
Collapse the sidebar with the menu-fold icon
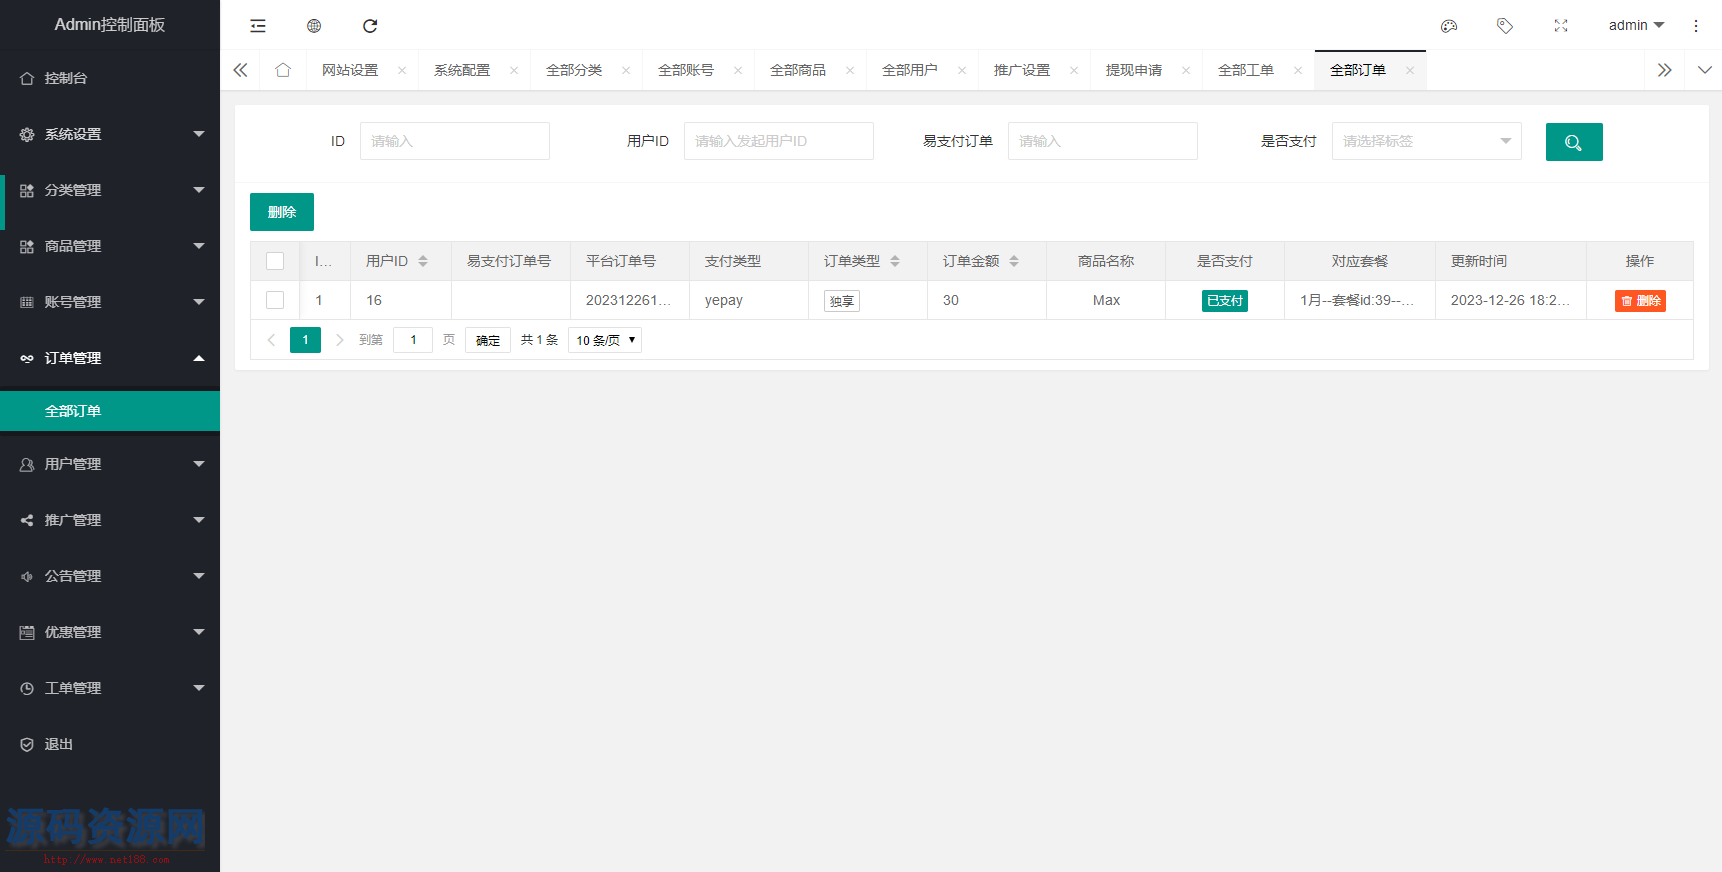pos(258,26)
